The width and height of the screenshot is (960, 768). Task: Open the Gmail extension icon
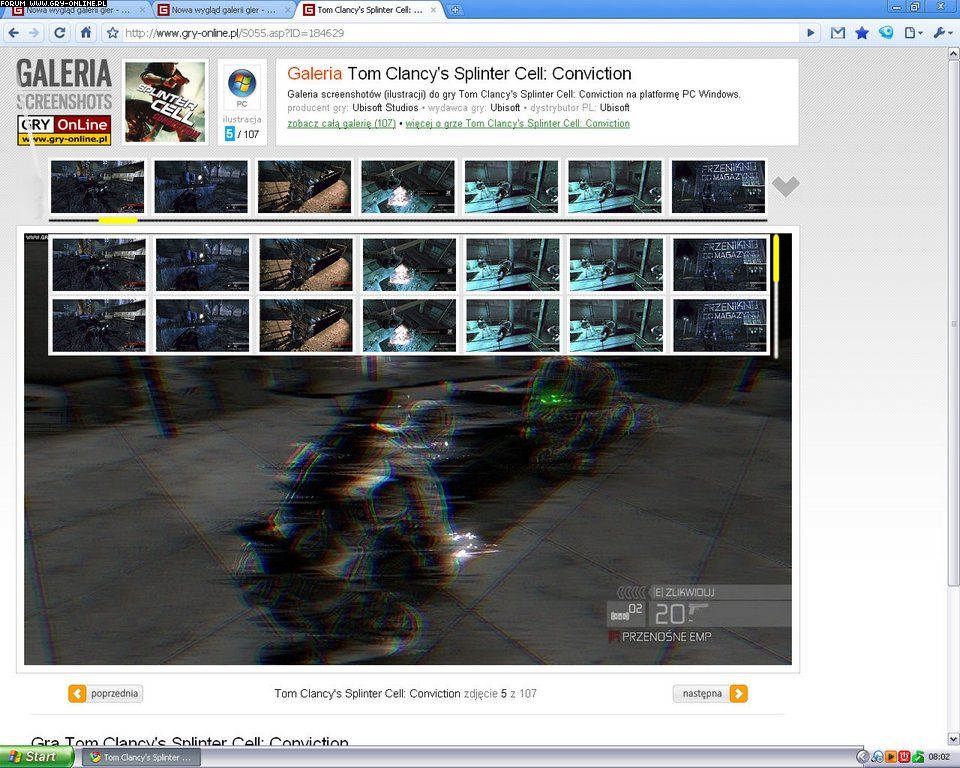coord(838,33)
